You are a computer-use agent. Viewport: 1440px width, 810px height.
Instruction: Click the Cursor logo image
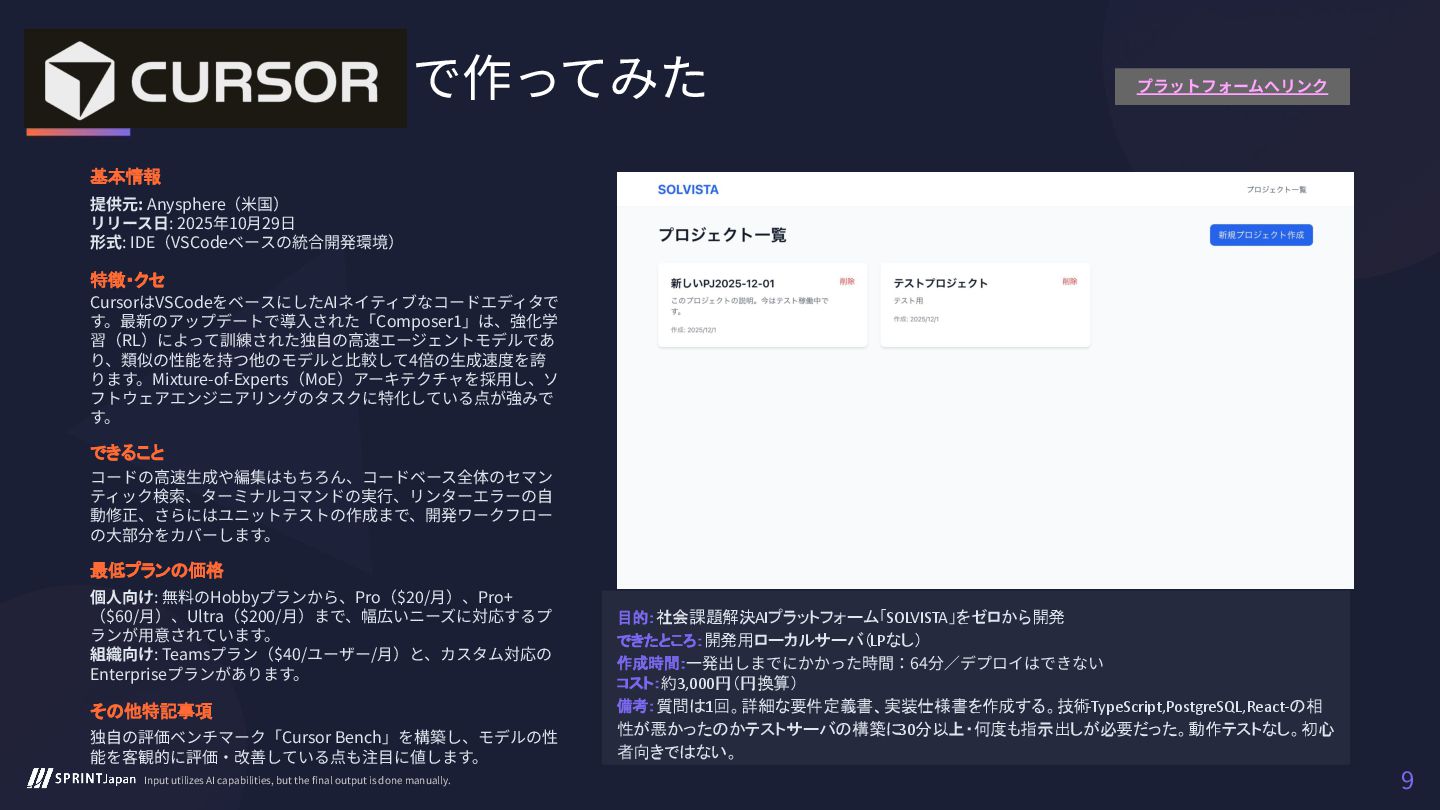pos(216,78)
